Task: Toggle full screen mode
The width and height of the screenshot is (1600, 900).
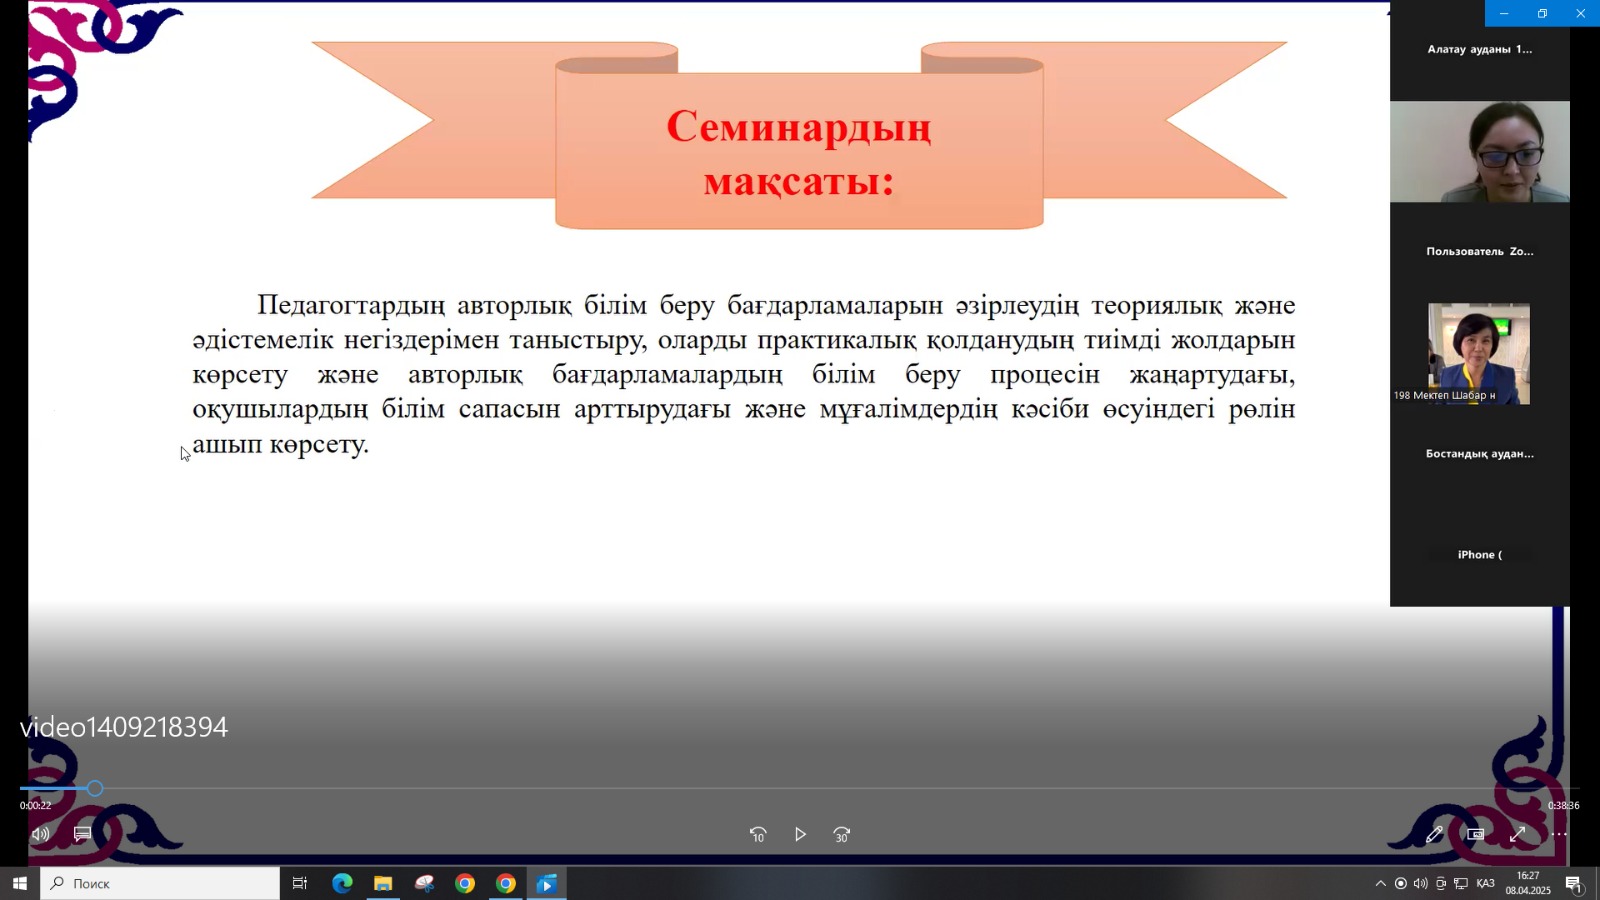Action: pyautogui.click(x=1517, y=834)
